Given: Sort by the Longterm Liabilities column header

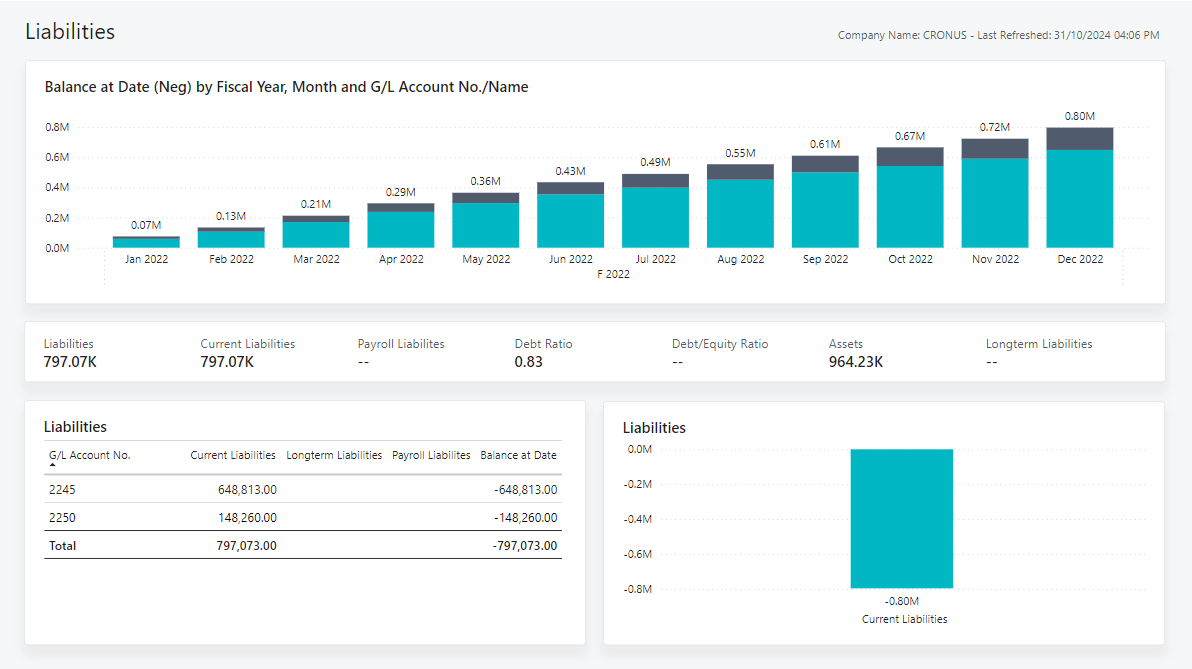Looking at the screenshot, I should tap(334, 455).
